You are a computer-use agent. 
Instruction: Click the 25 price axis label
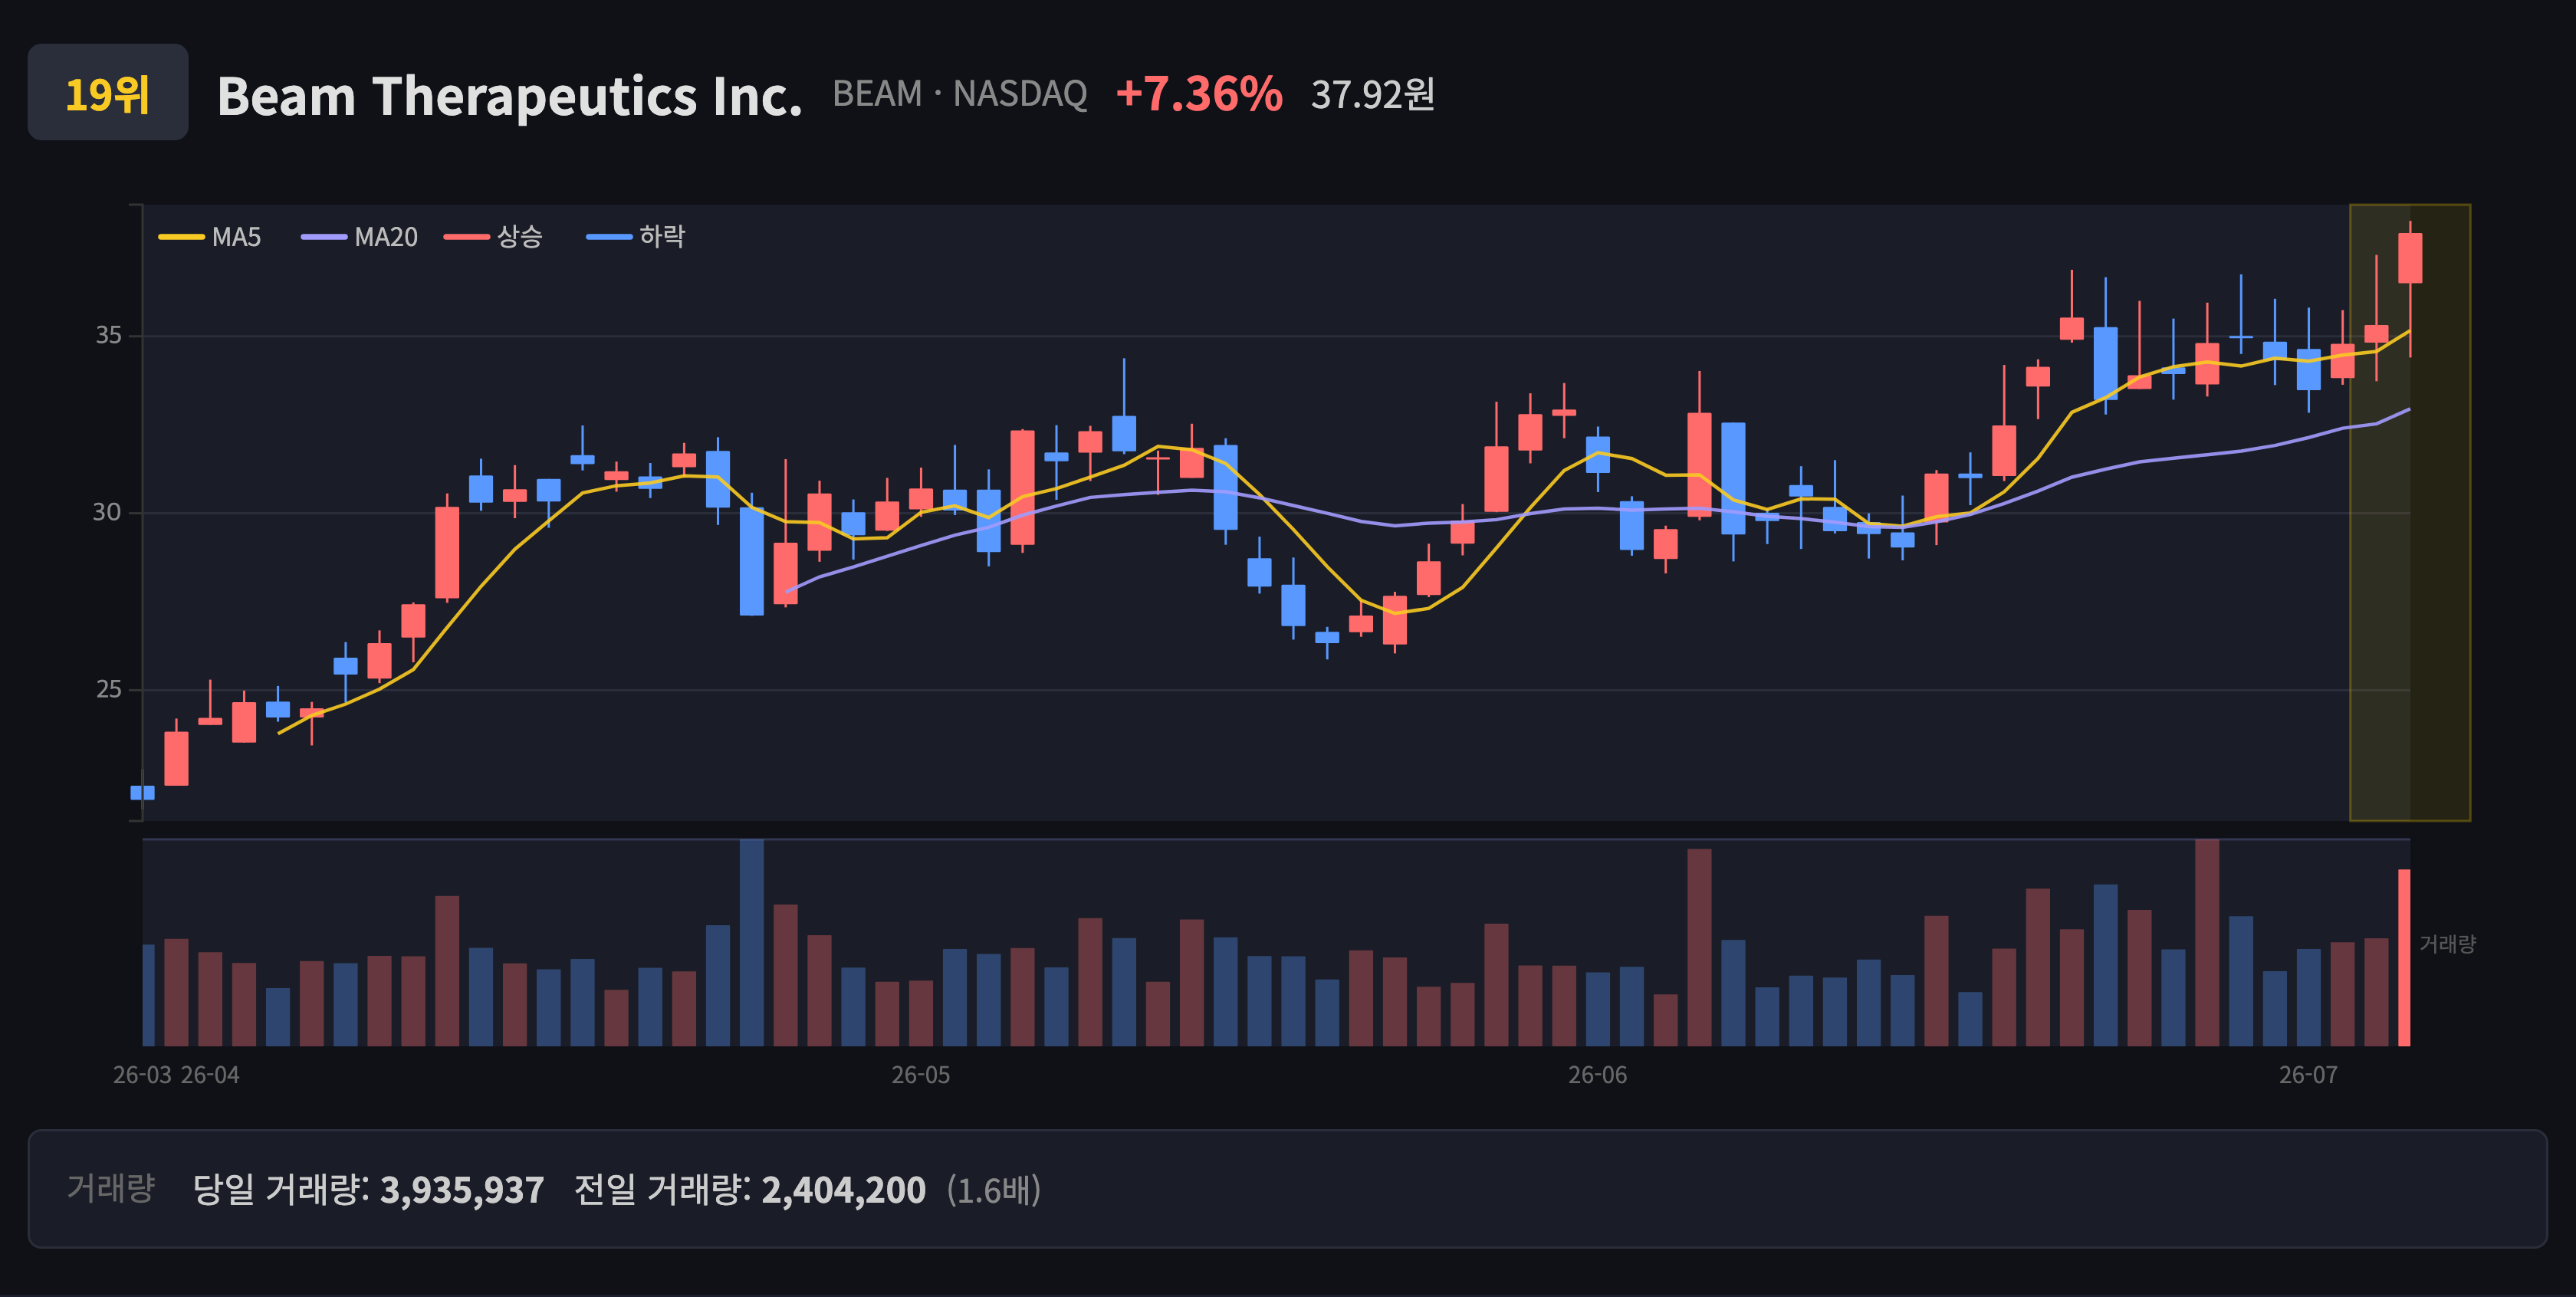(x=108, y=689)
